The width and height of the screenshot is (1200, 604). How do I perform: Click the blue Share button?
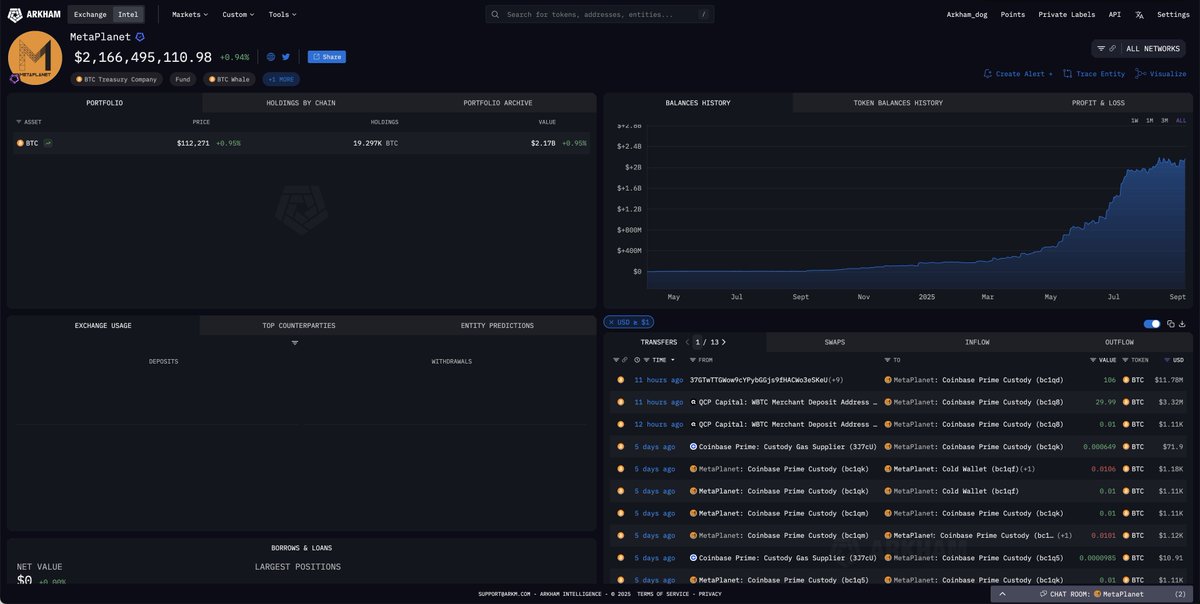coord(327,57)
